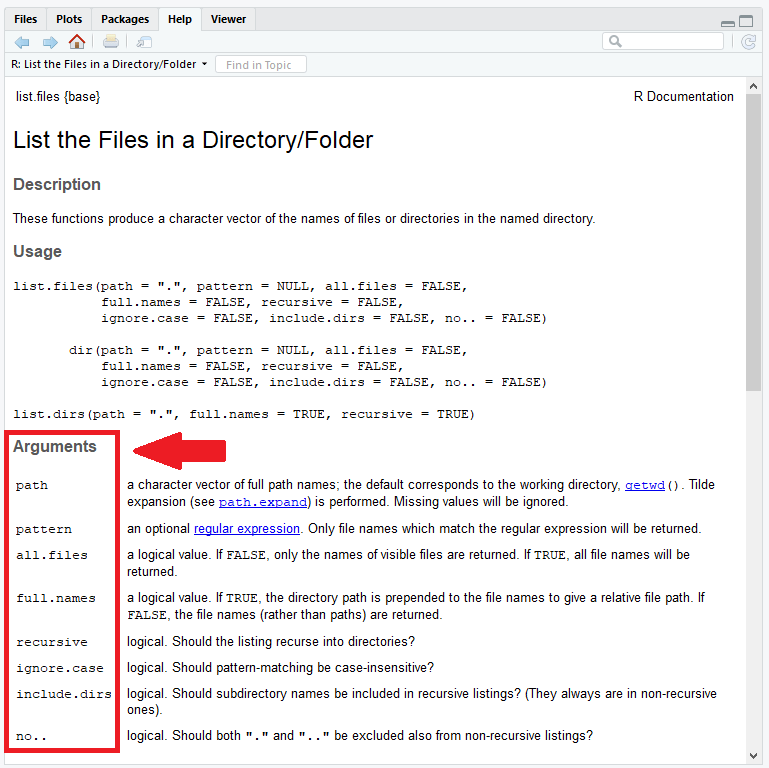Image resolution: width=769 pixels, height=768 pixels.
Task: Click the "include.dirs" argument name
Action: pyautogui.click(x=64, y=694)
